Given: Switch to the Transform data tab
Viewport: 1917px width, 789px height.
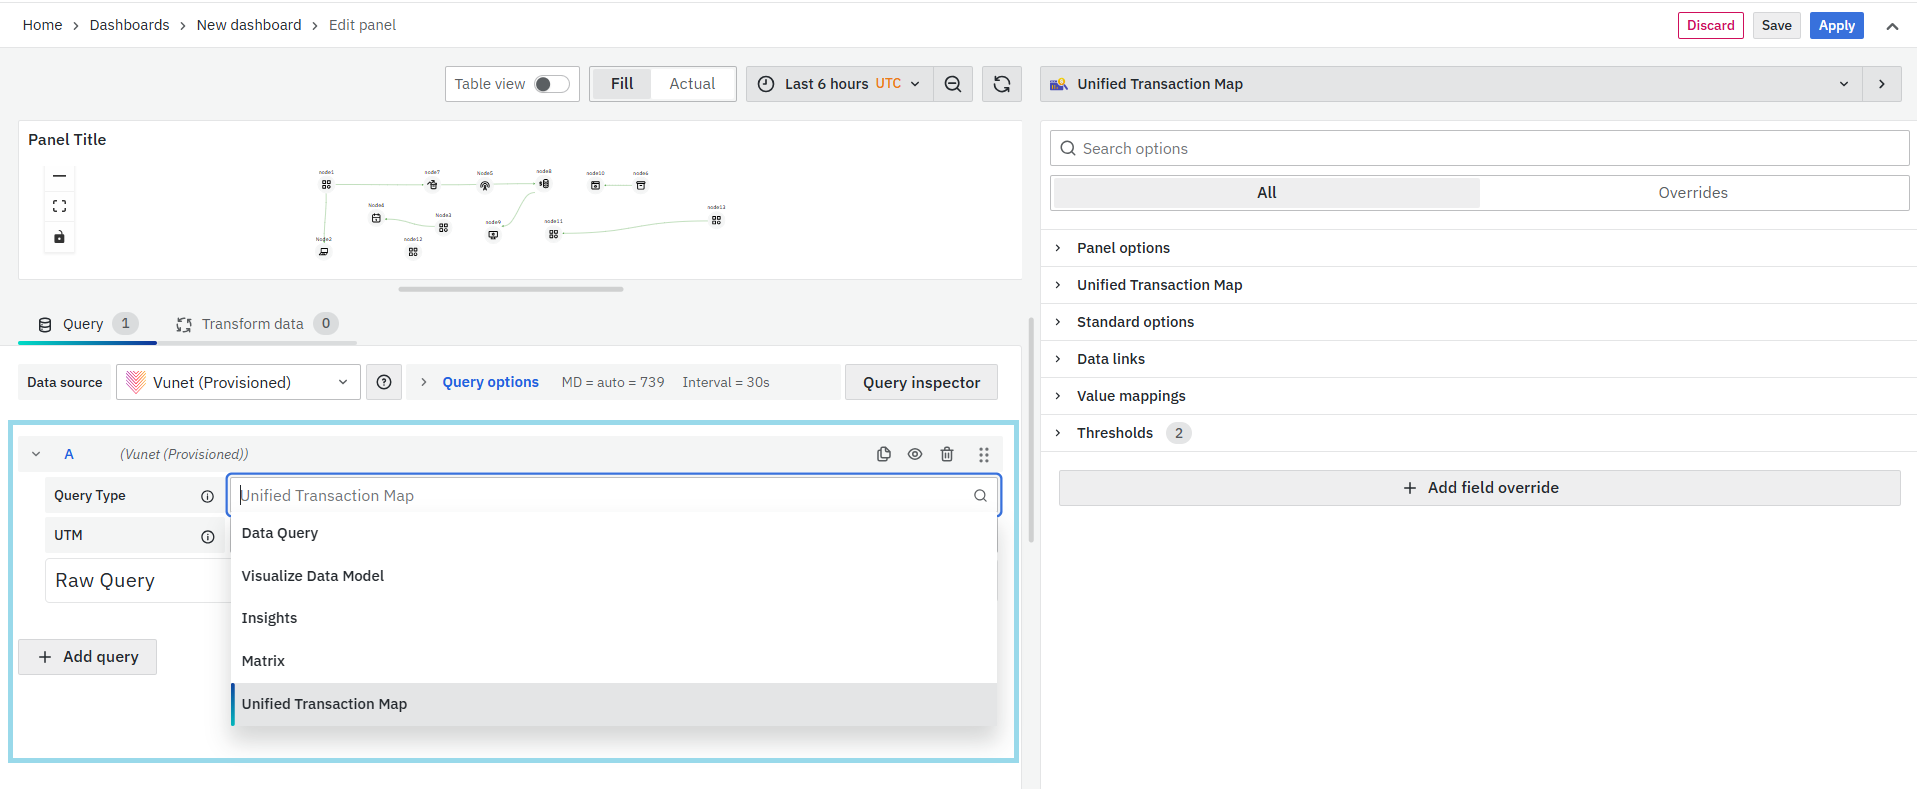Looking at the screenshot, I should (x=252, y=324).
